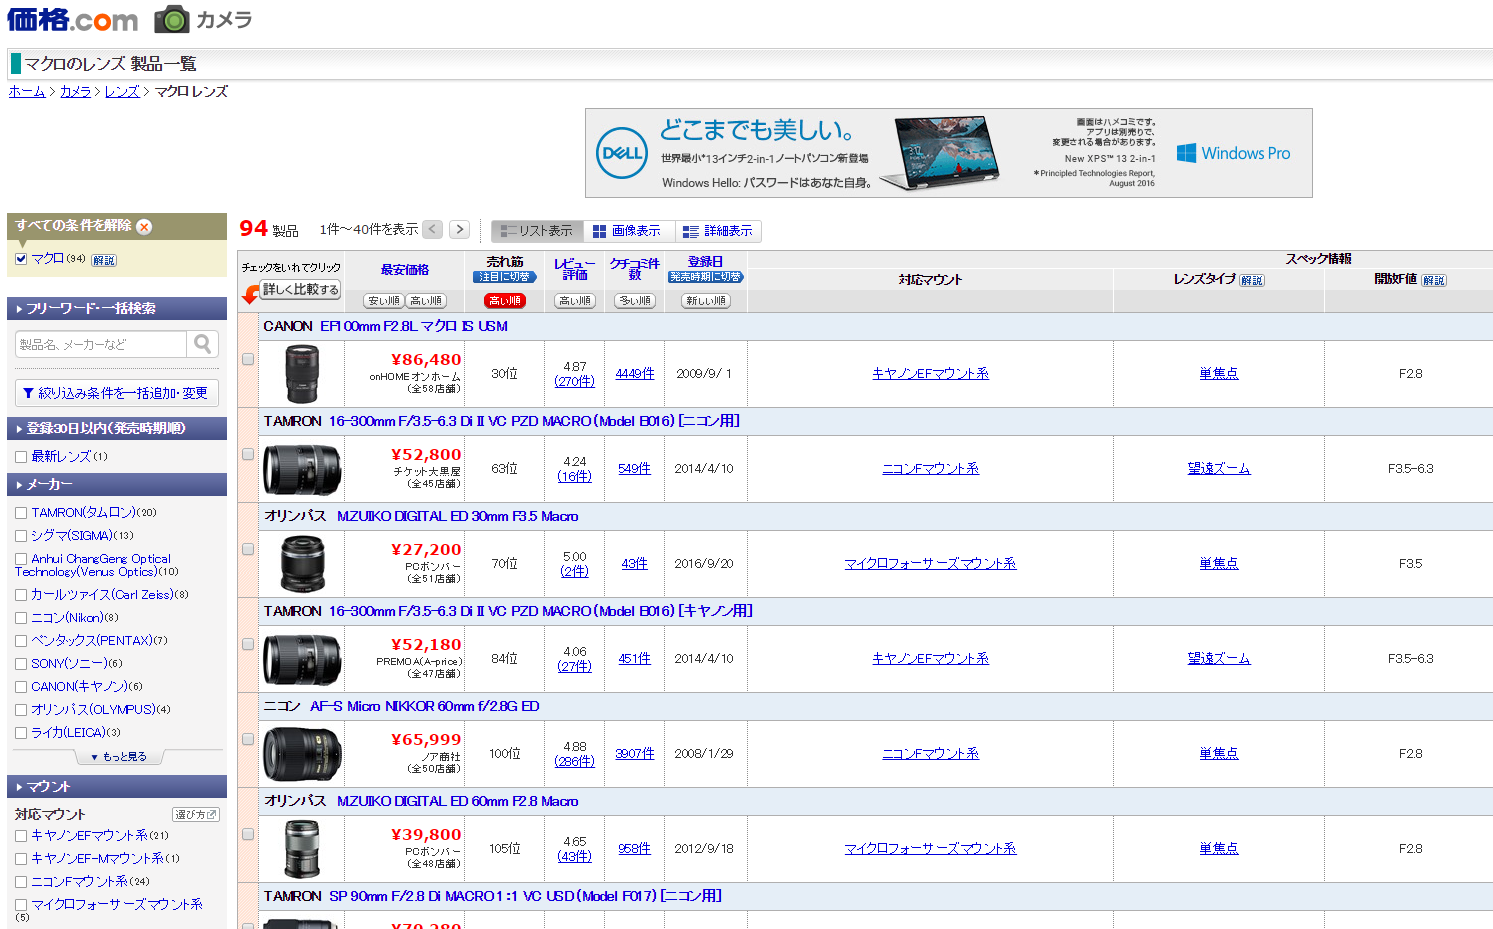Go to ホーム breadcrumb link
Screen dimensions: 1493x929
(x=27, y=91)
